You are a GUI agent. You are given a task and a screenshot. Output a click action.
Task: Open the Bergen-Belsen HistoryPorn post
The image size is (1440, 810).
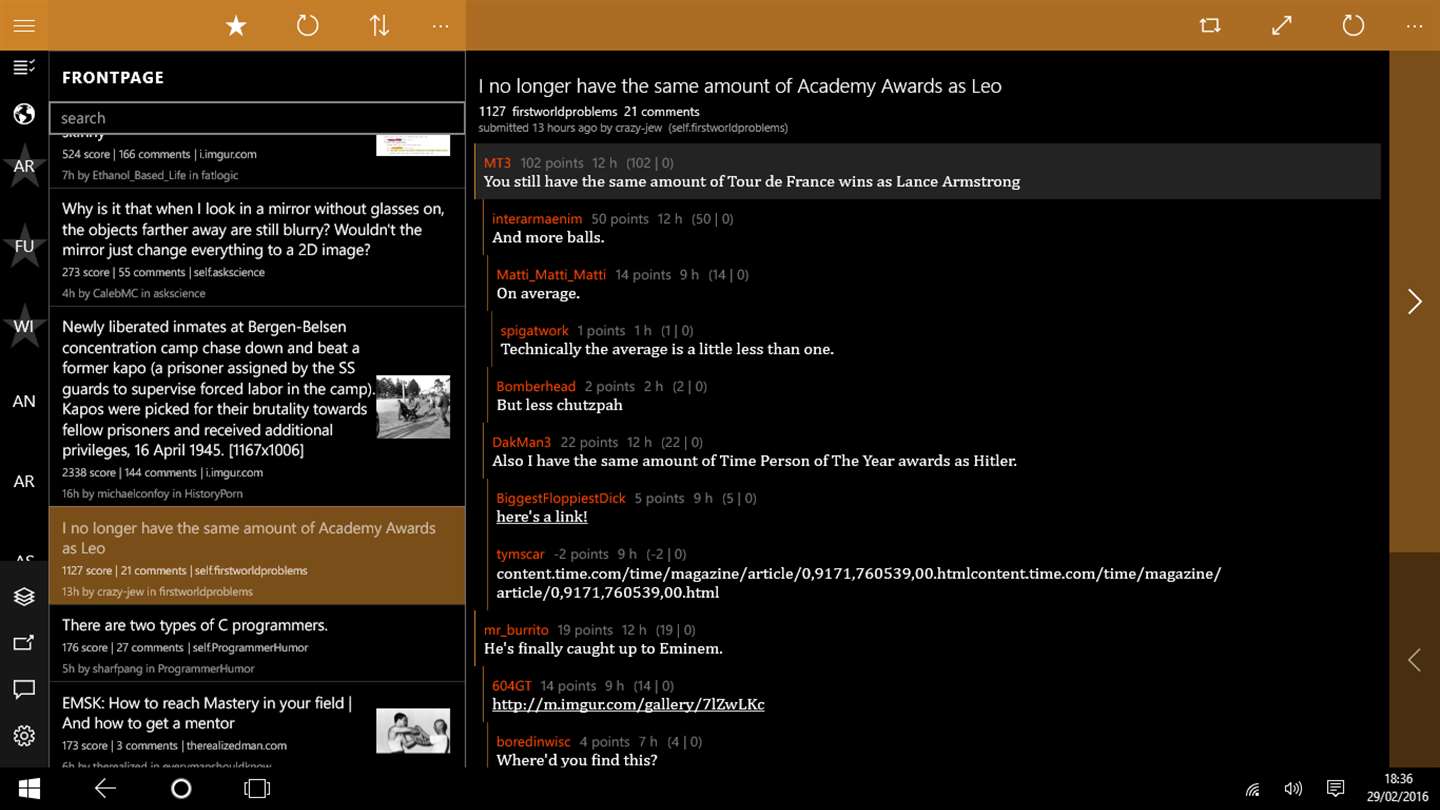[257, 408]
